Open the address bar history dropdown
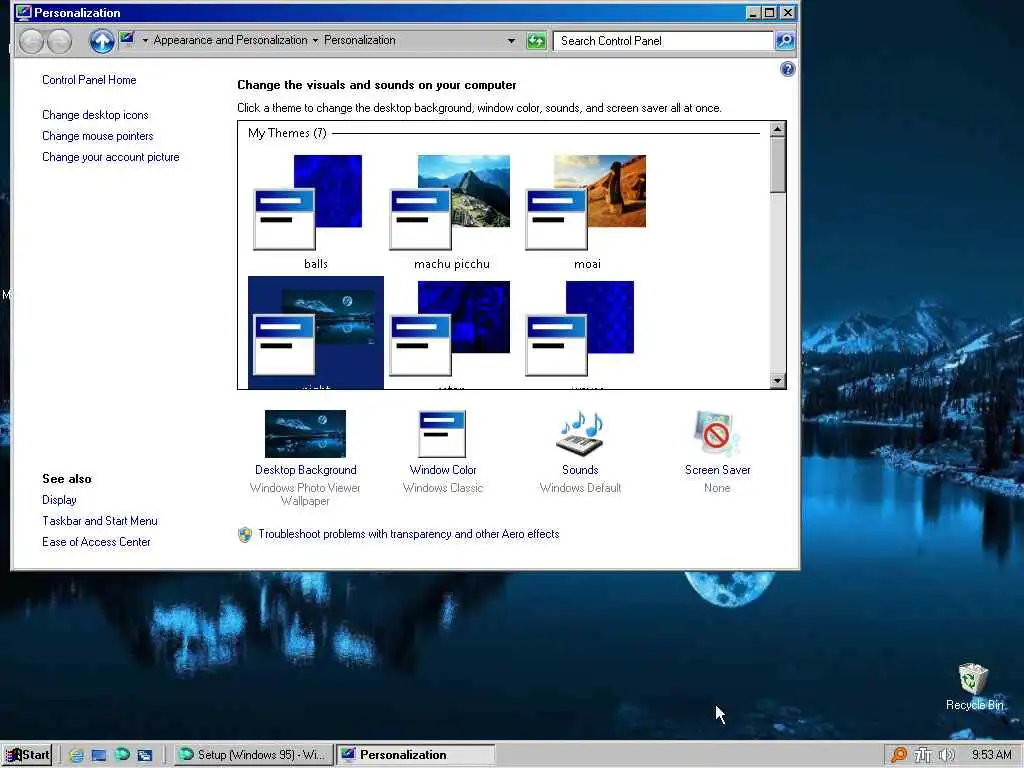Viewport: 1024px width, 768px height. 511,40
